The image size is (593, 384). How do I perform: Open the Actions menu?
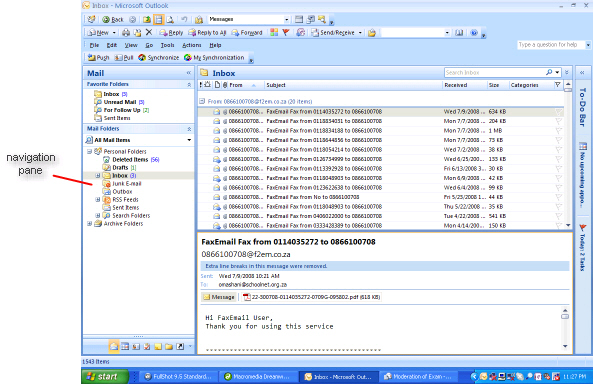(192, 45)
